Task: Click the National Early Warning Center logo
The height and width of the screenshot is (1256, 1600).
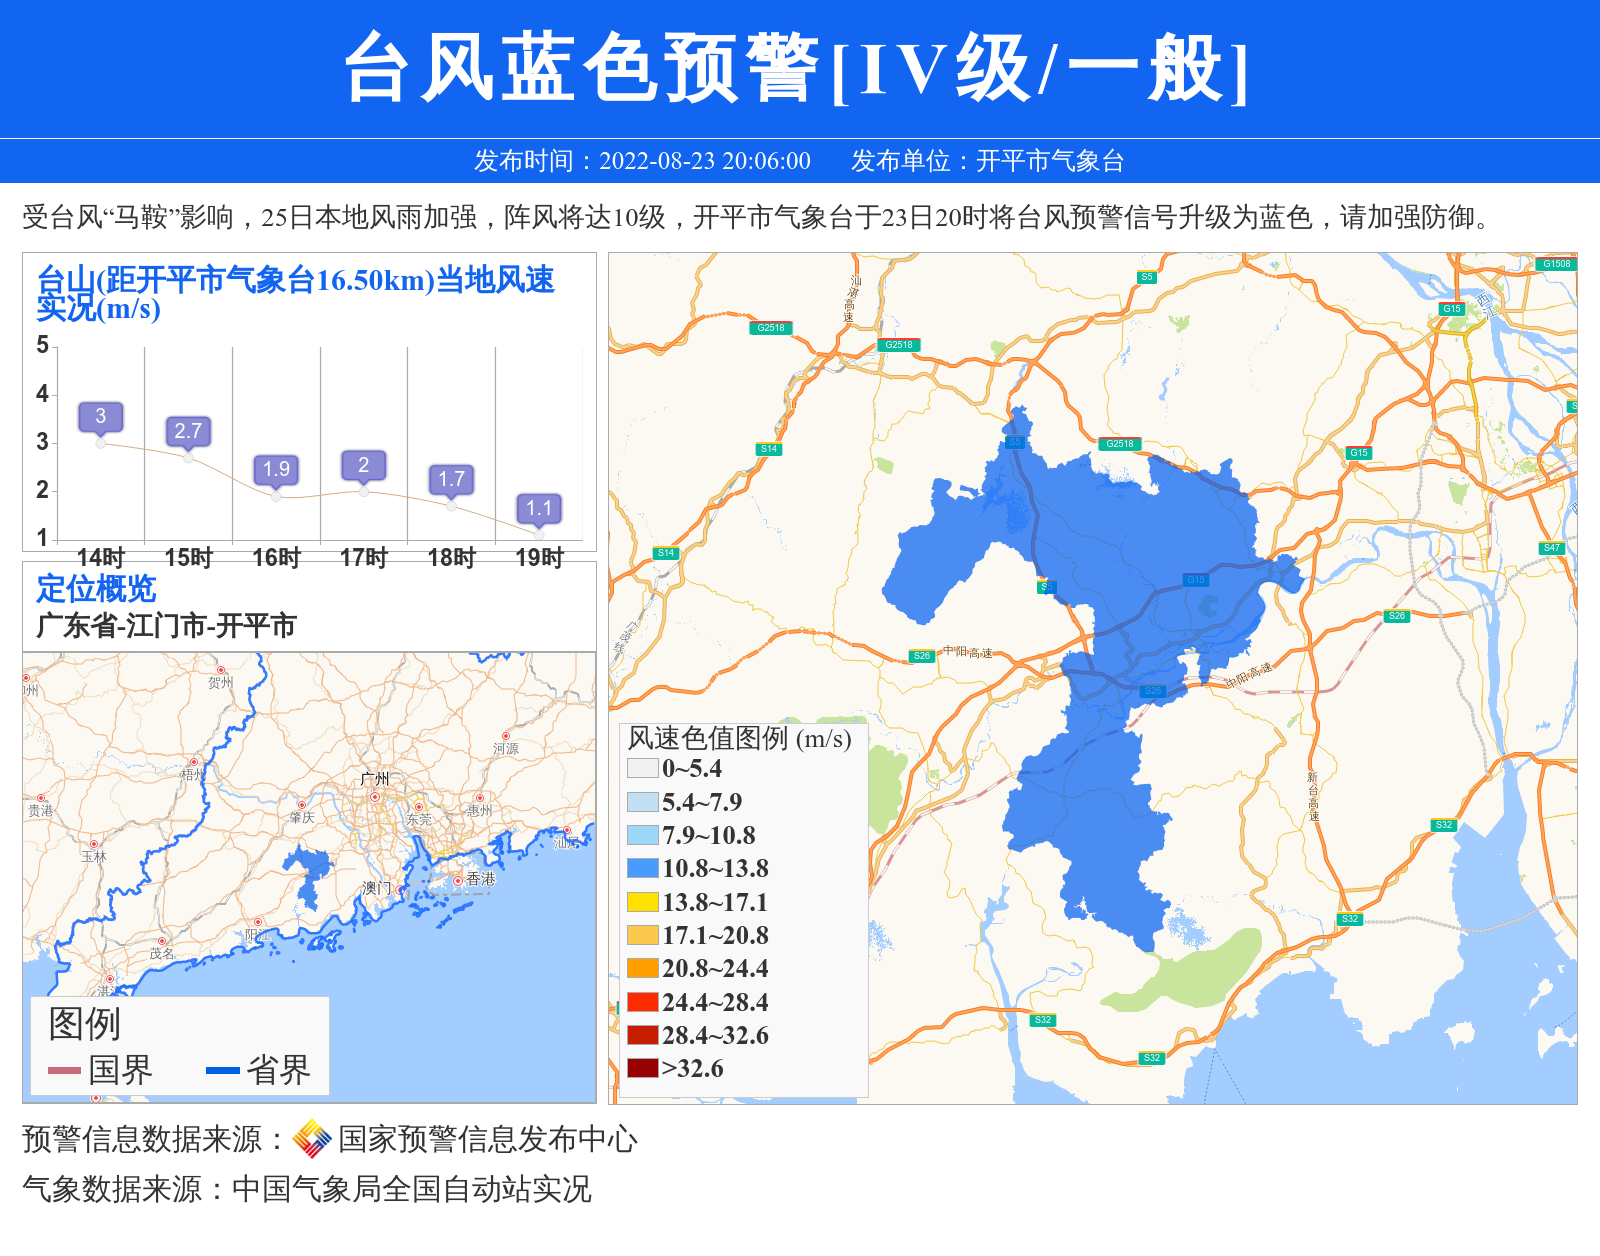Action: (x=312, y=1139)
